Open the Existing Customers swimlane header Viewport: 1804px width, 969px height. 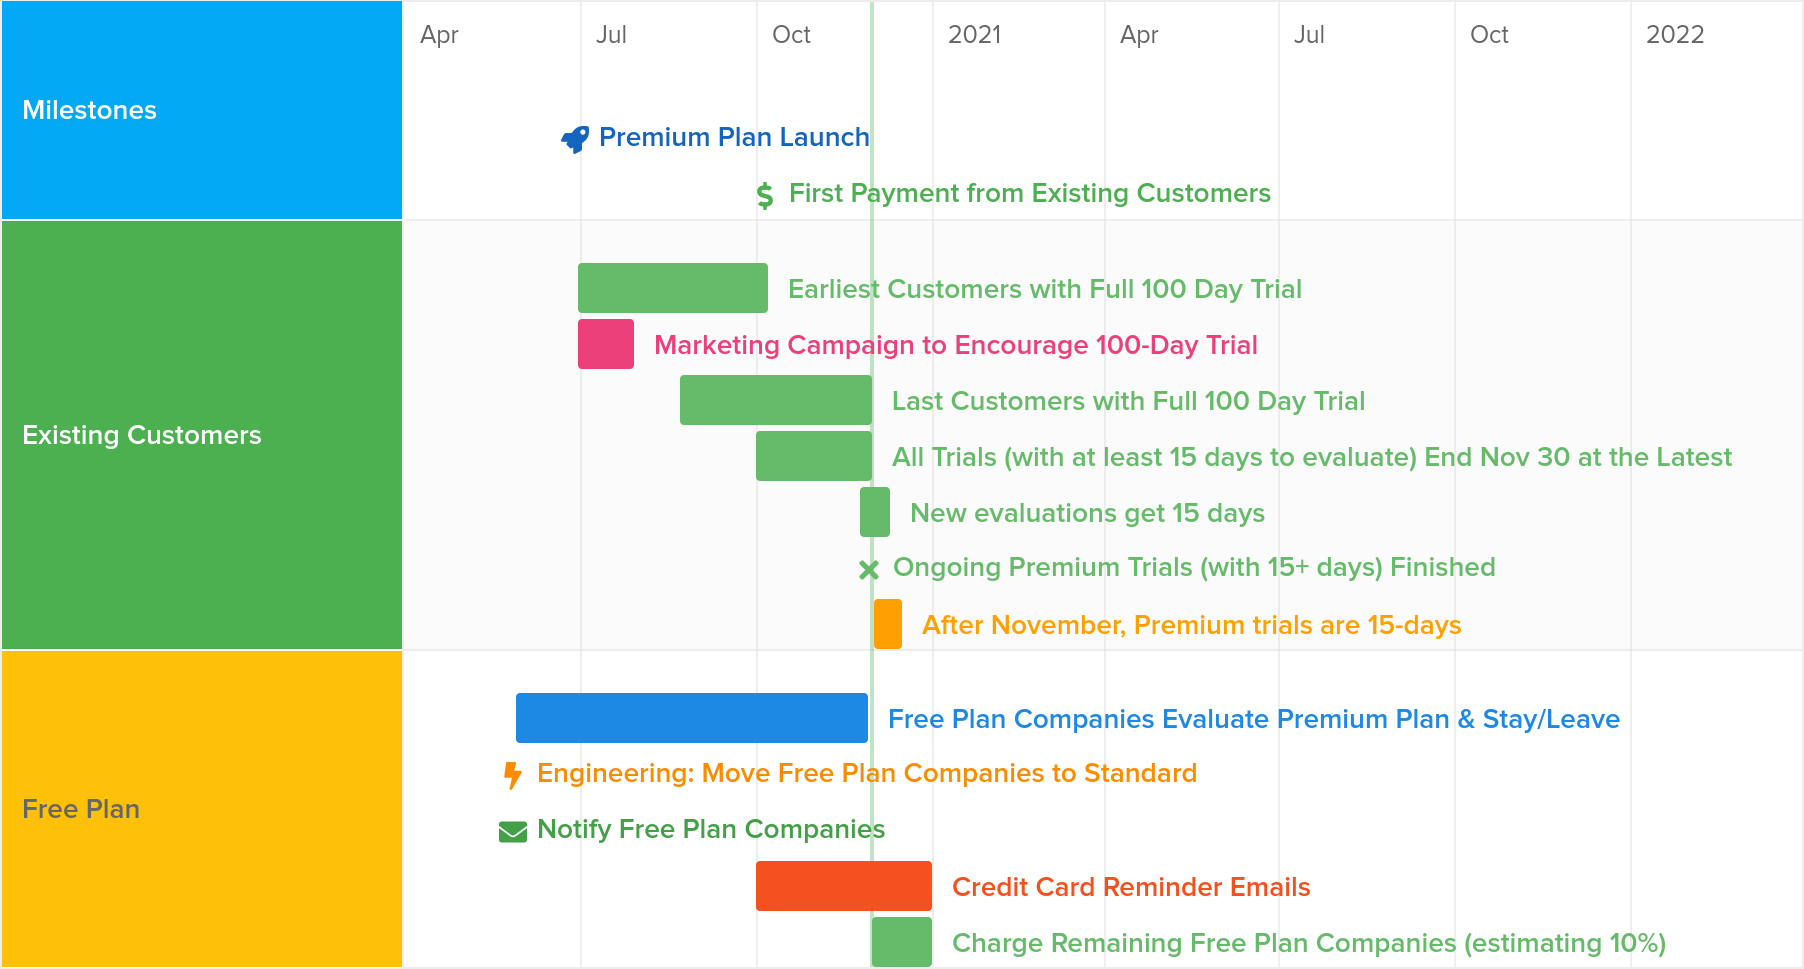[202, 435]
